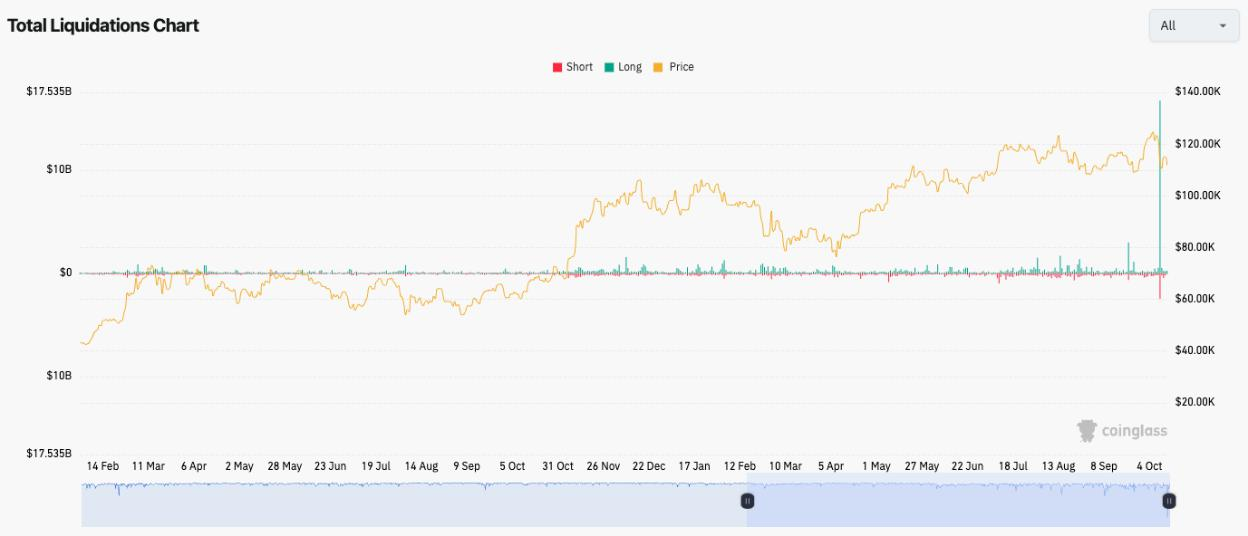Click the unselected area of the overview slider
This screenshot has height=536, width=1248.
414,500
